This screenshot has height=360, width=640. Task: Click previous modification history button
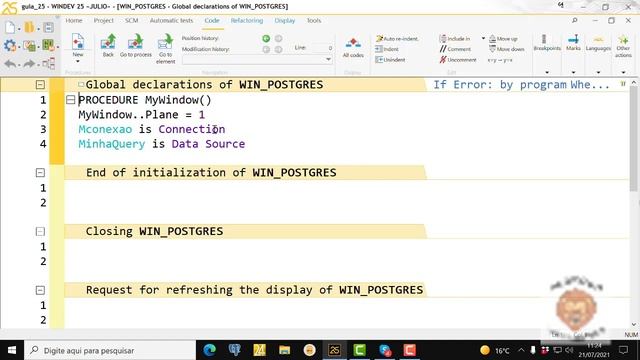coord(266,49)
